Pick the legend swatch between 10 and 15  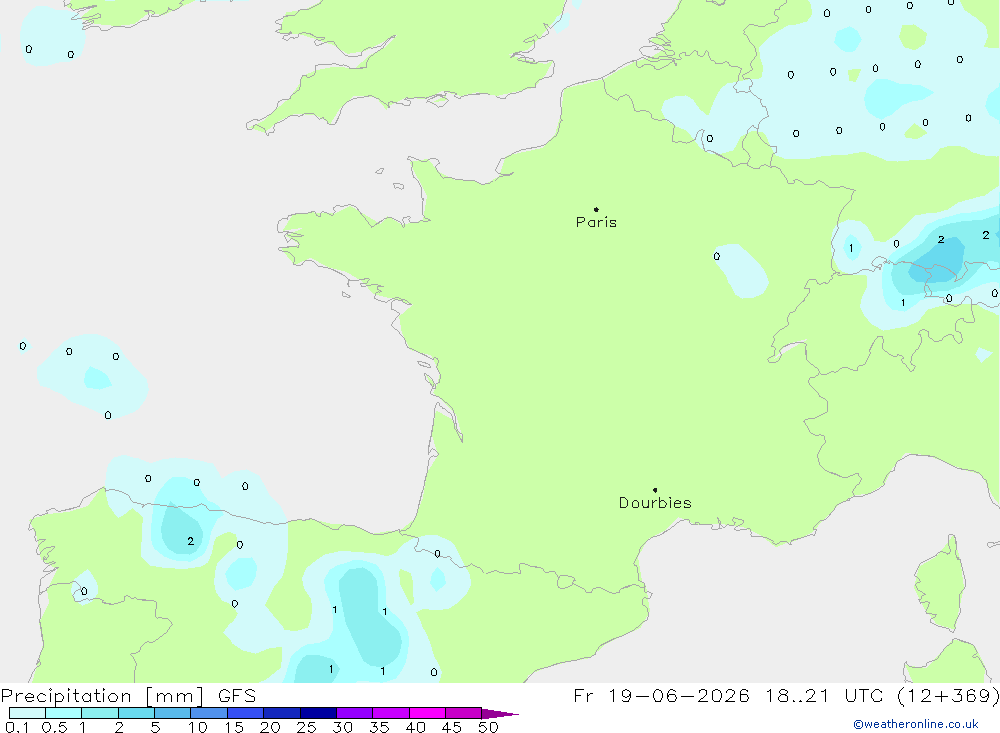[209, 713]
